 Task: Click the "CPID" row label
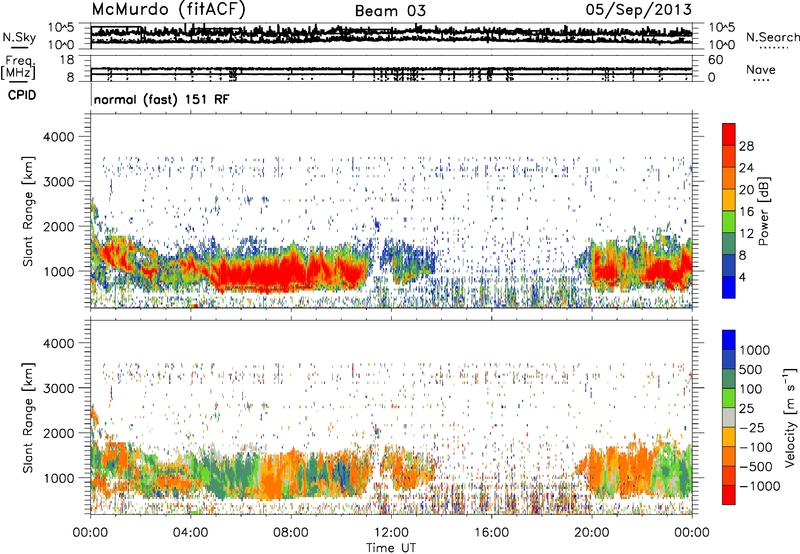[22, 95]
